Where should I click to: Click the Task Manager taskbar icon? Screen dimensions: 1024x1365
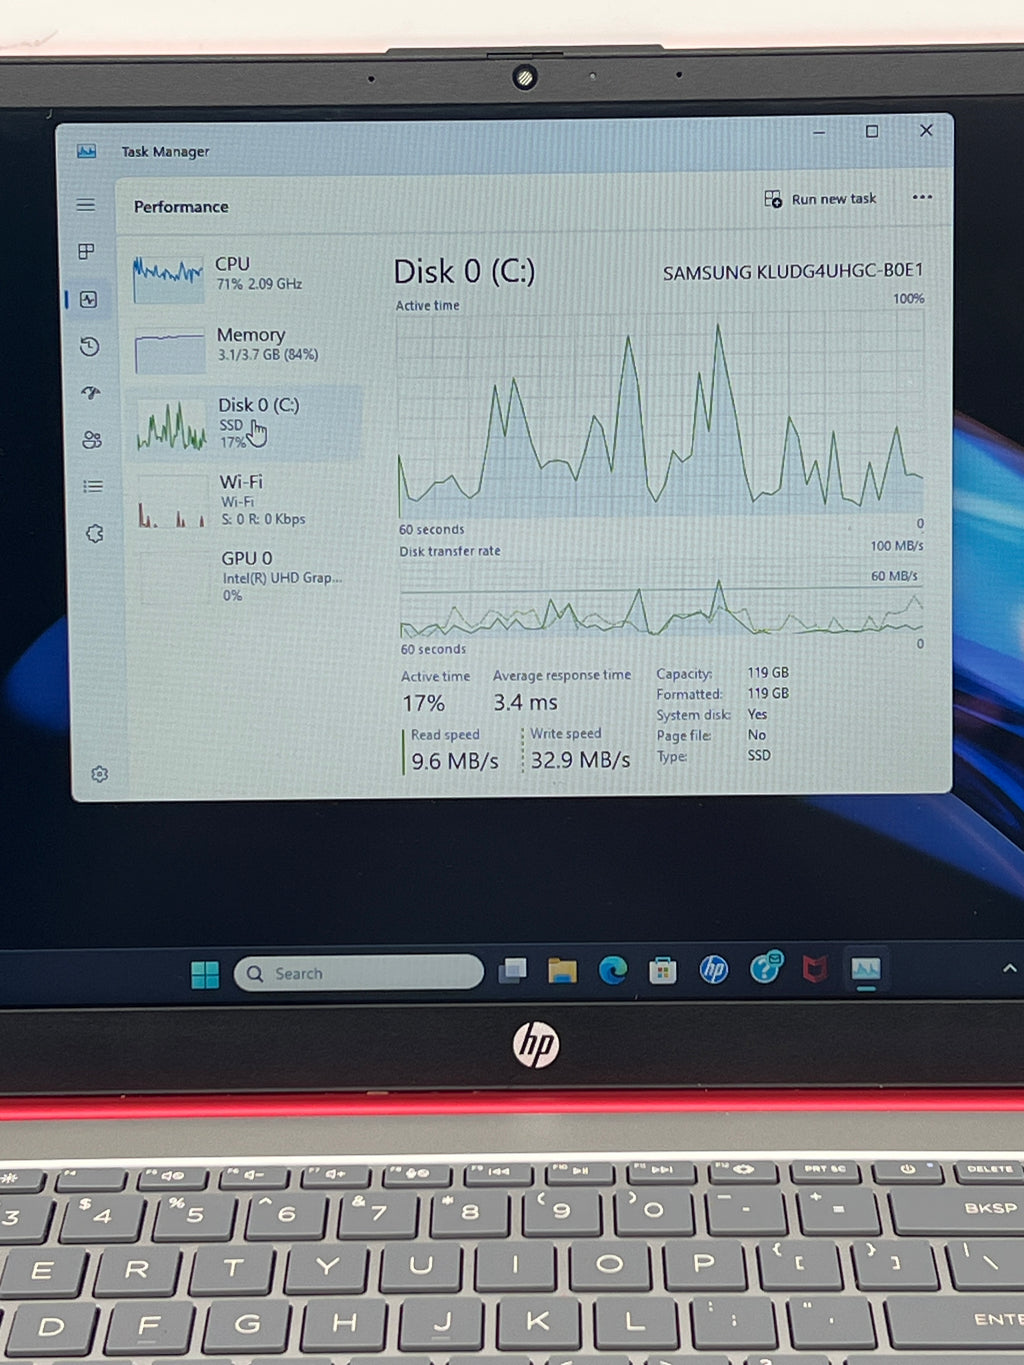pyautogui.click(x=865, y=969)
